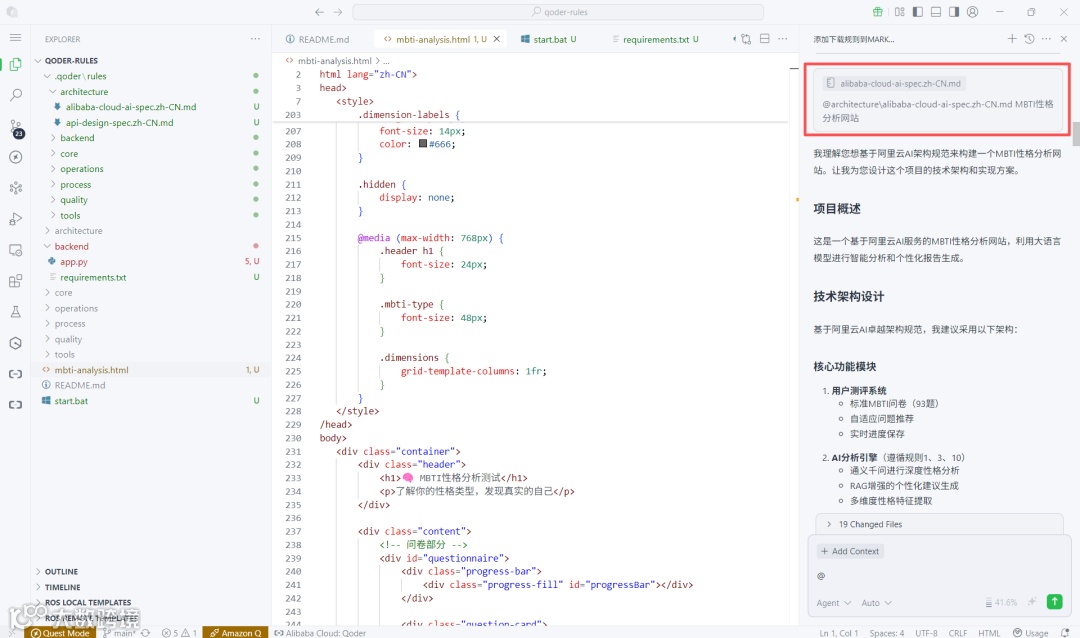Expand the green operations rules folder

click(81, 169)
